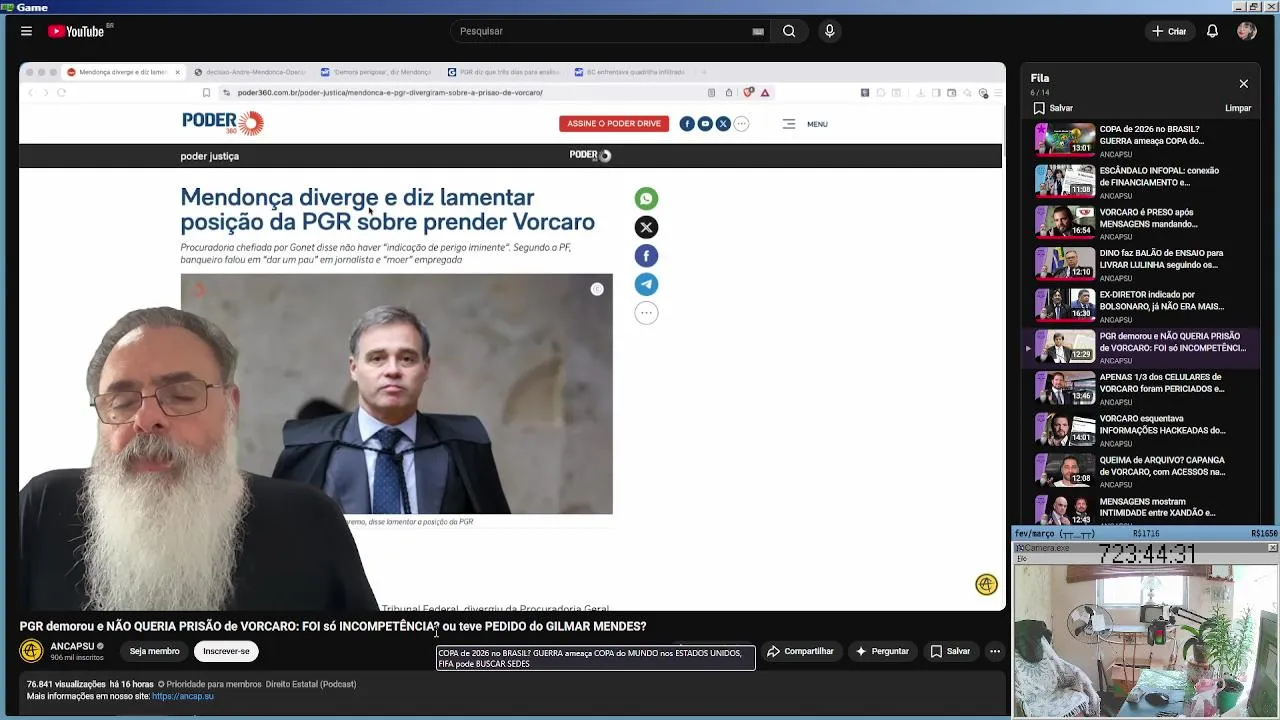The image size is (1280, 720).
Task: Open the ANCAPSU channel avatar below the video
Action: [x=31, y=651]
